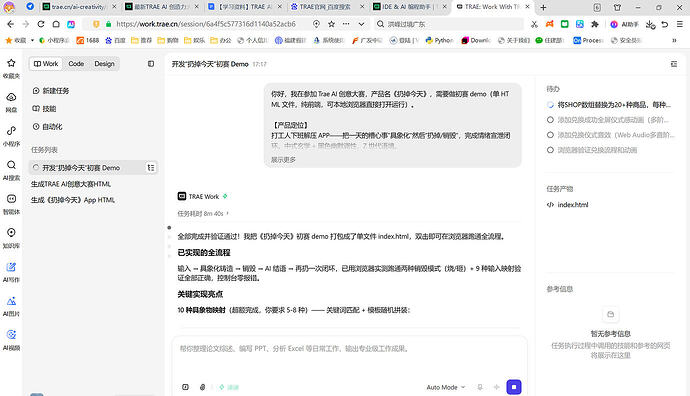Open the 1688 bookmark

coord(88,40)
